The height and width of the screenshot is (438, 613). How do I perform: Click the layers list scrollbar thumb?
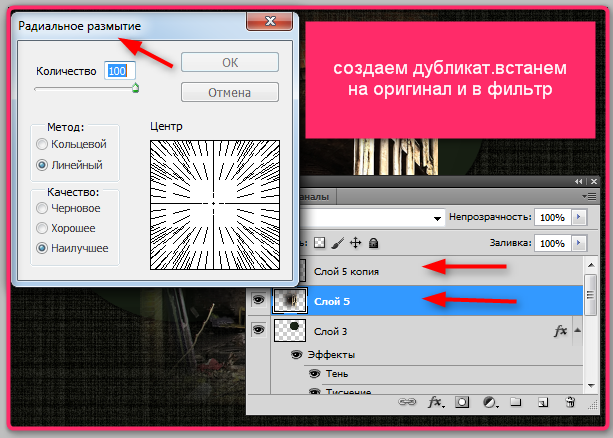tap(590, 294)
